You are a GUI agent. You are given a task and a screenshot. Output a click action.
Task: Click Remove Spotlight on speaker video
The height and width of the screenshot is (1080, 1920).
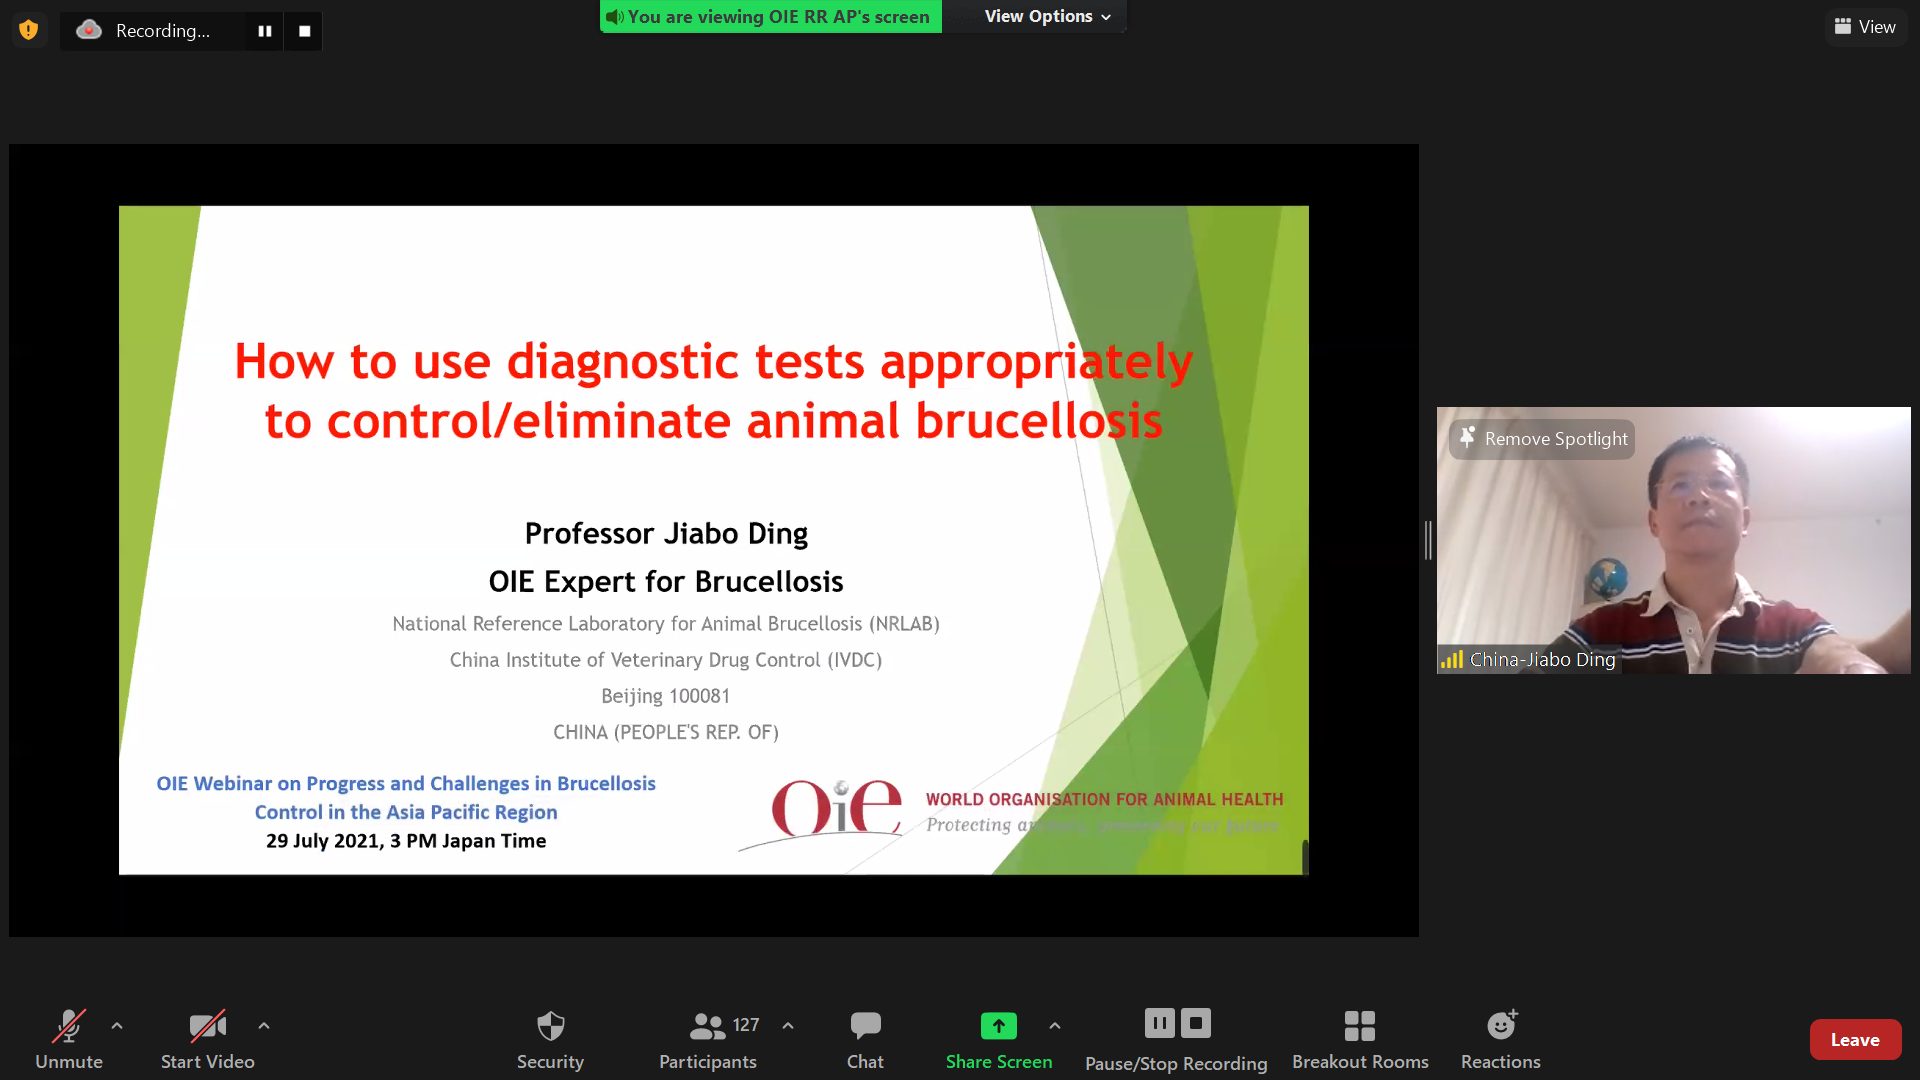click(1543, 439)
